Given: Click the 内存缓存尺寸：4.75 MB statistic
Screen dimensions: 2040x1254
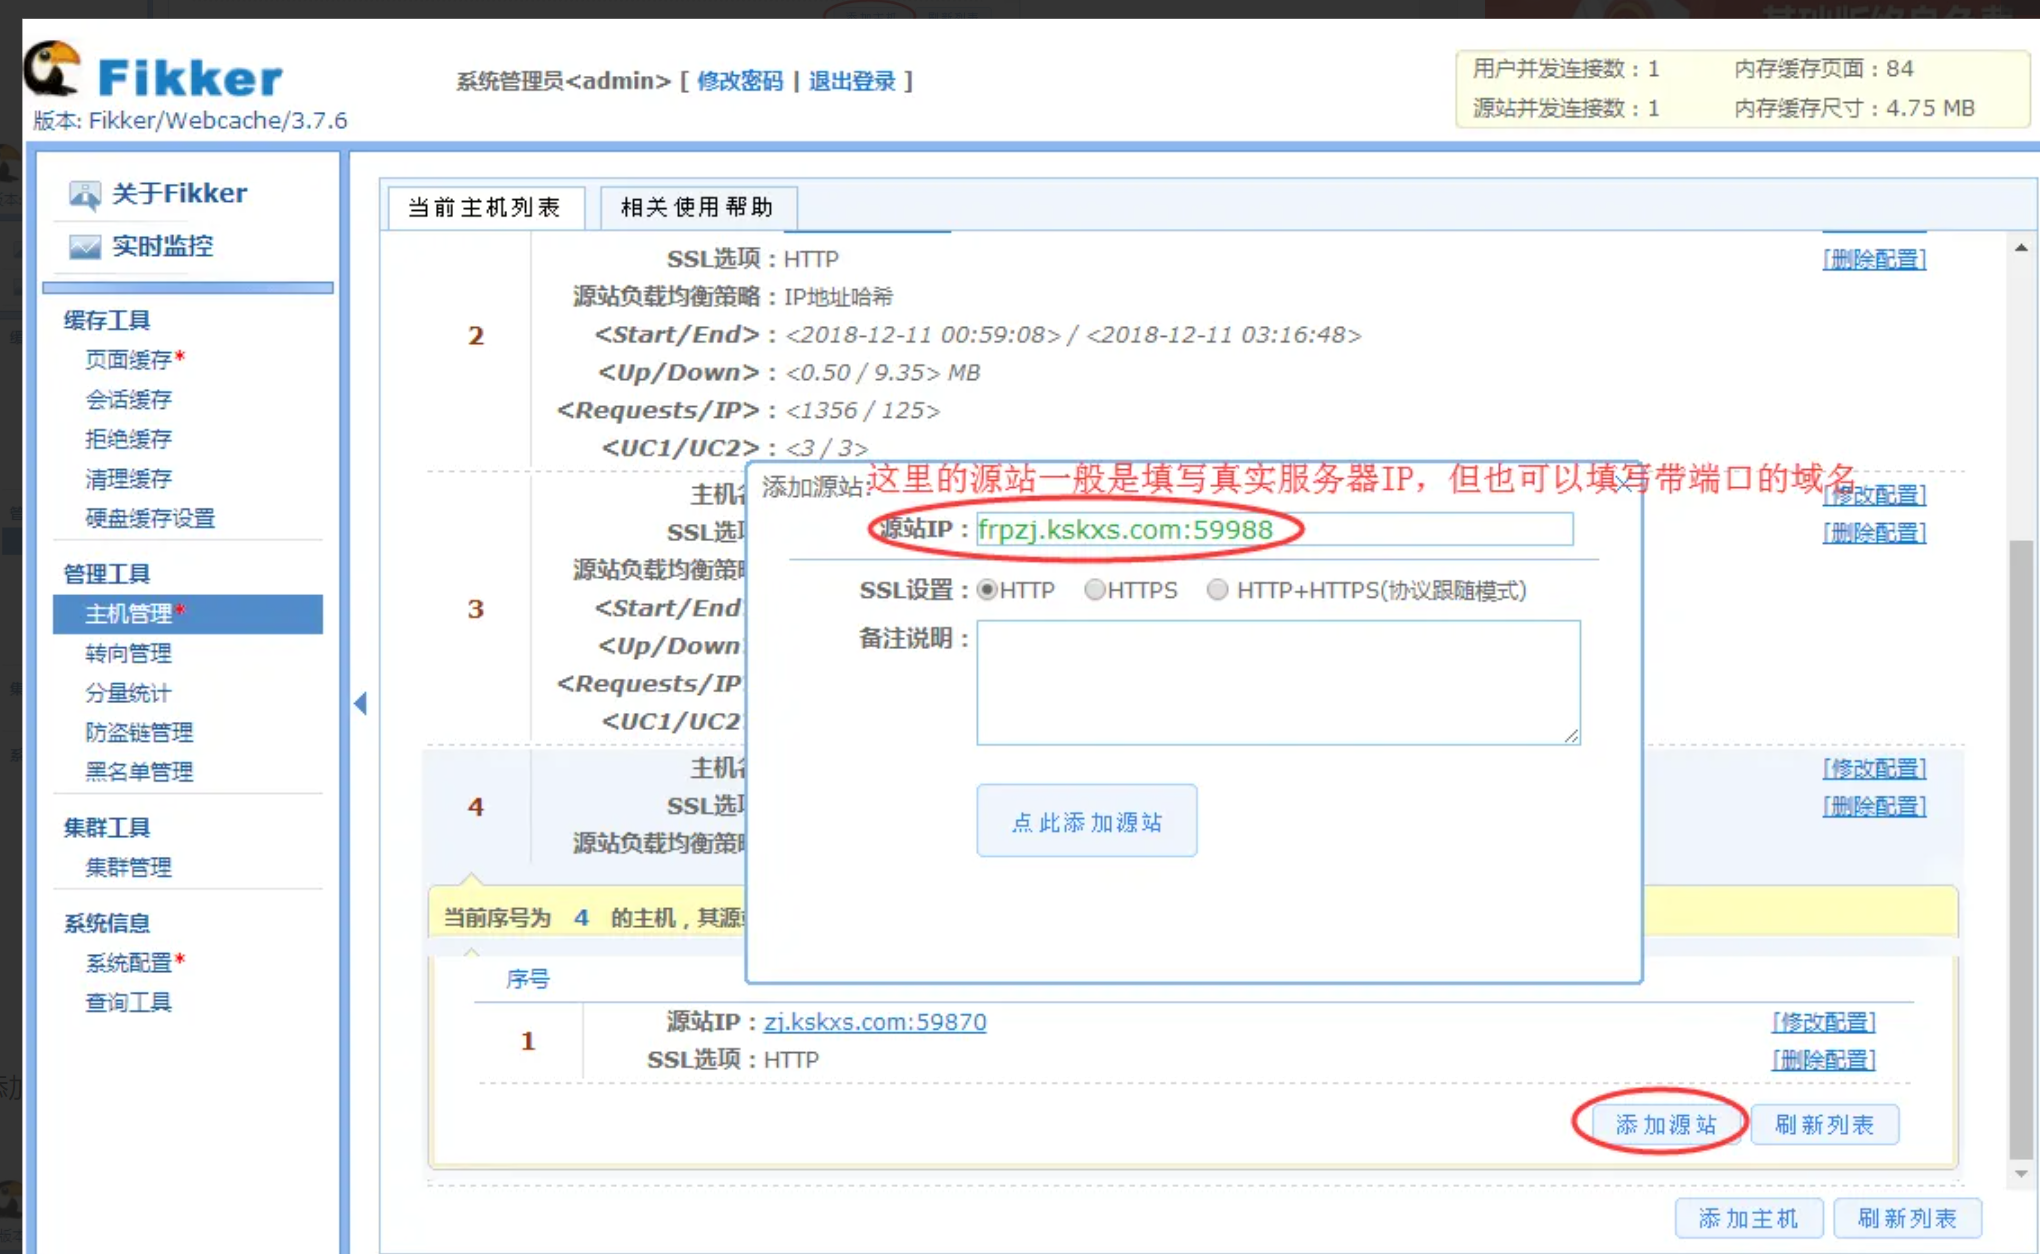Looking at the screenshot, I should (x=1855, y=108).
